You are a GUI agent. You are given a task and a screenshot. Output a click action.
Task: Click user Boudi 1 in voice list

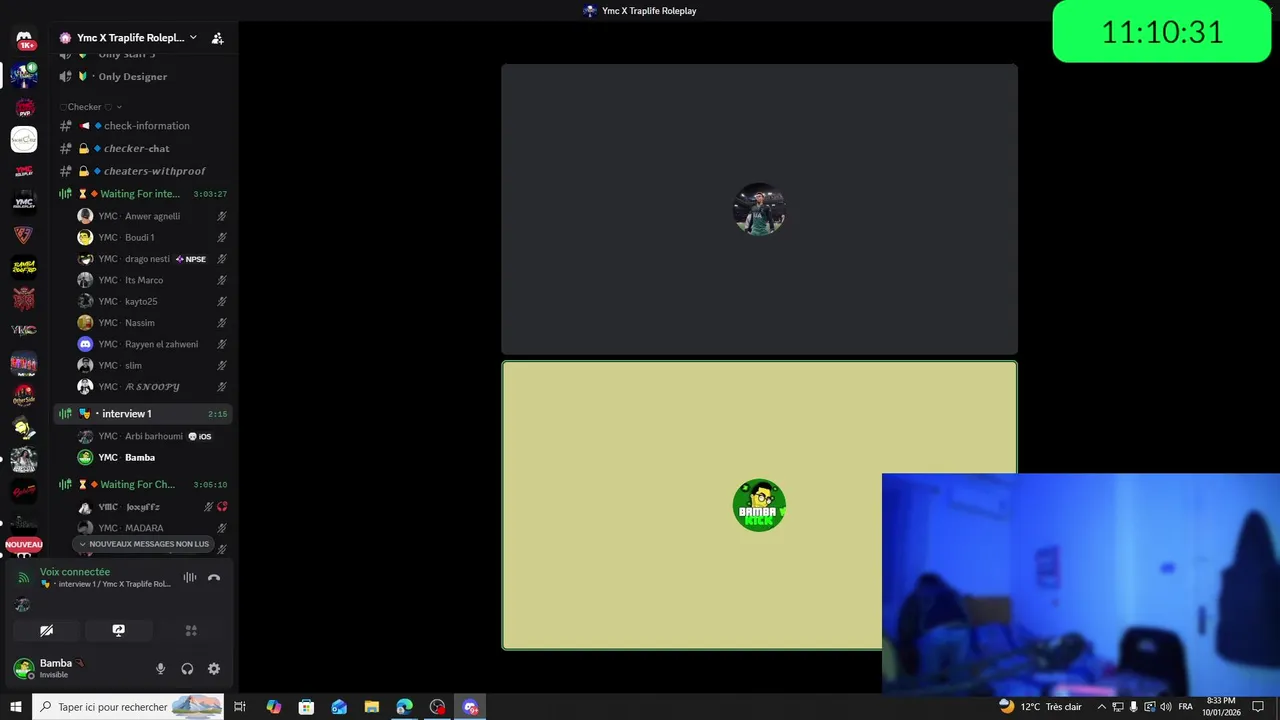click(x=152, y=238)
